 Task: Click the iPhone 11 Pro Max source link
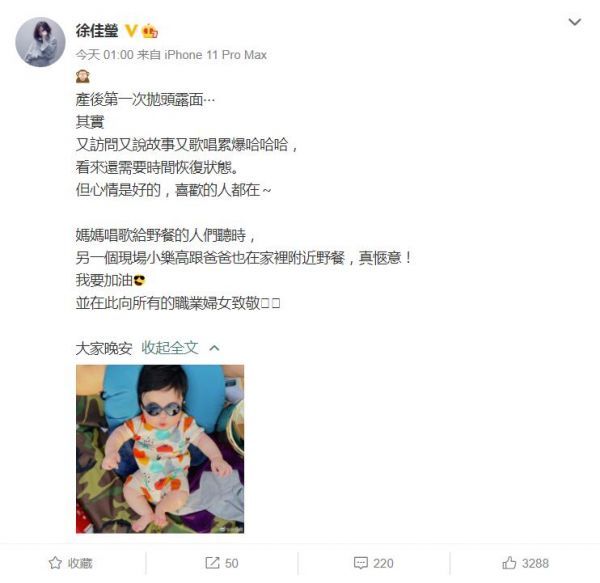[215, 55]
